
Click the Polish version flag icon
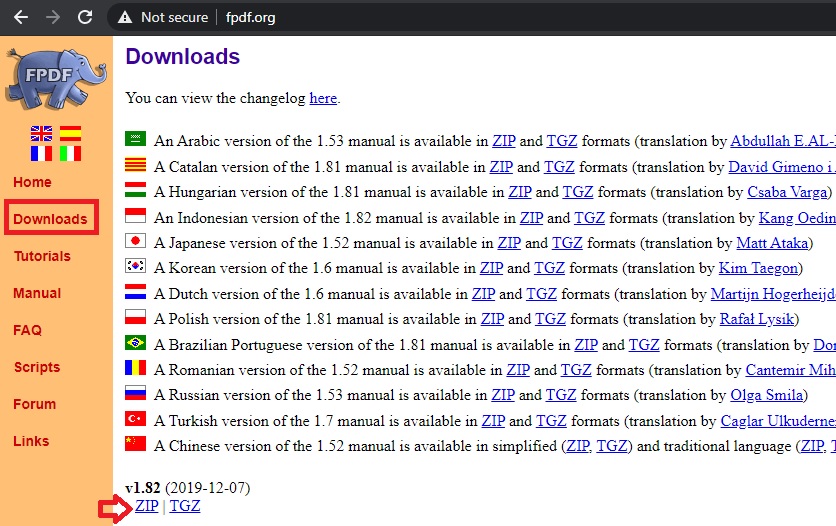pos(135,317)
